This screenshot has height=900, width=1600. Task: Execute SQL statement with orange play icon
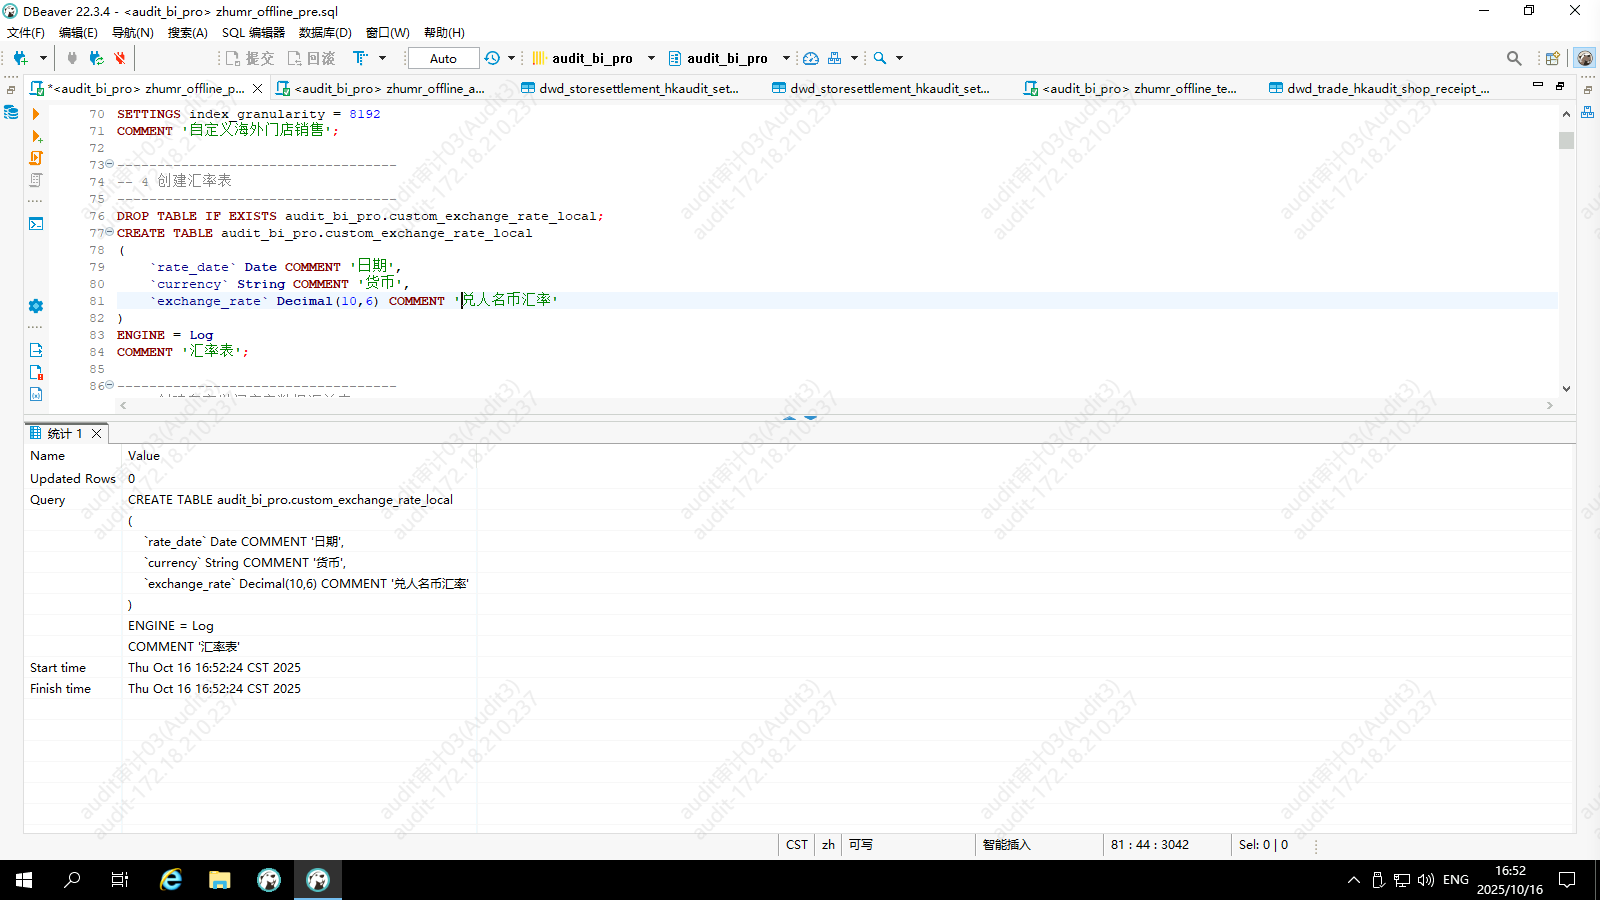click(x=36, y=114)
